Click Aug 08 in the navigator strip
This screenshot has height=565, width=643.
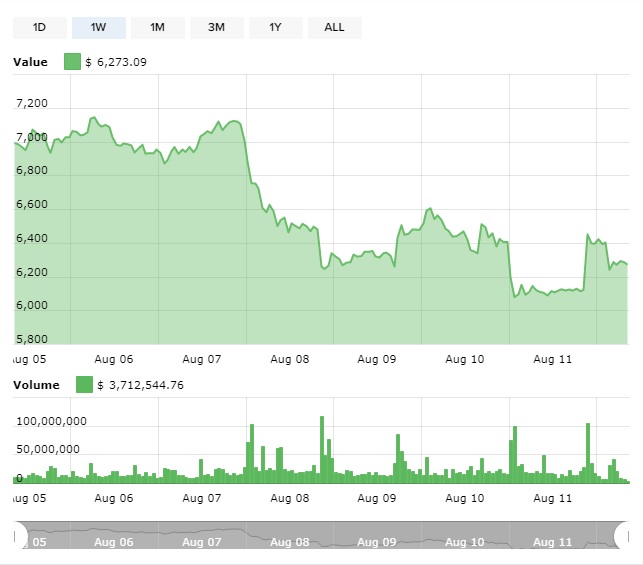[289, 542]
